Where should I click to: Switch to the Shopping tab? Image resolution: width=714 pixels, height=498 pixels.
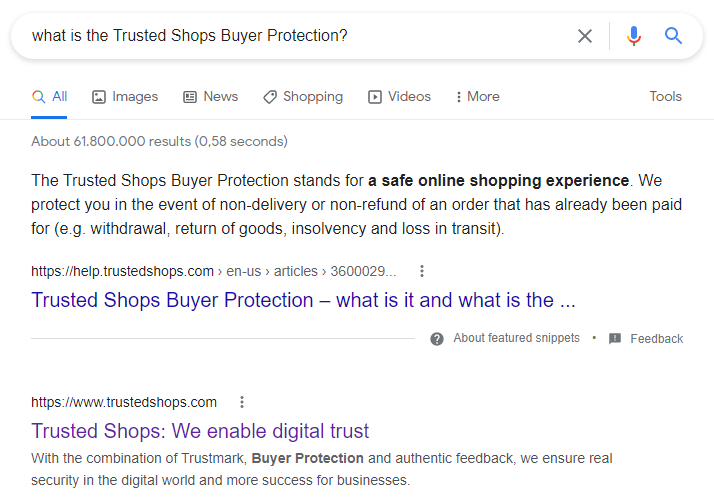pos(303,97)
